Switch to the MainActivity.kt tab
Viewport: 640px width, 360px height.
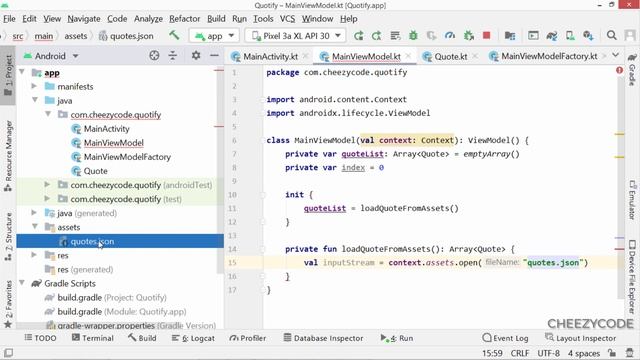click(270, 56)
